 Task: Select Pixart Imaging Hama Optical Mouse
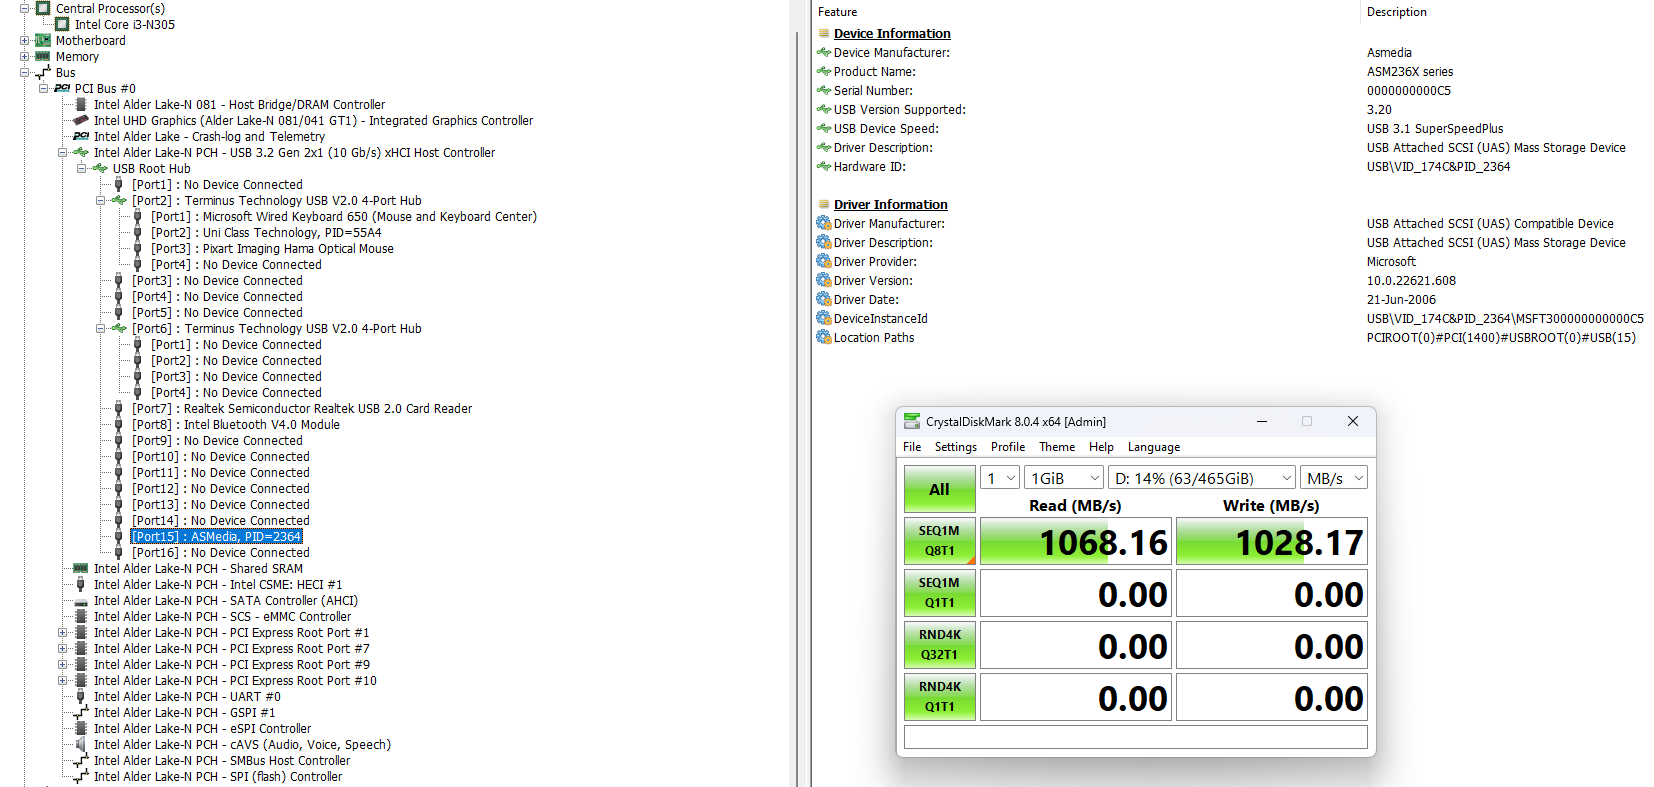point(272,249)
